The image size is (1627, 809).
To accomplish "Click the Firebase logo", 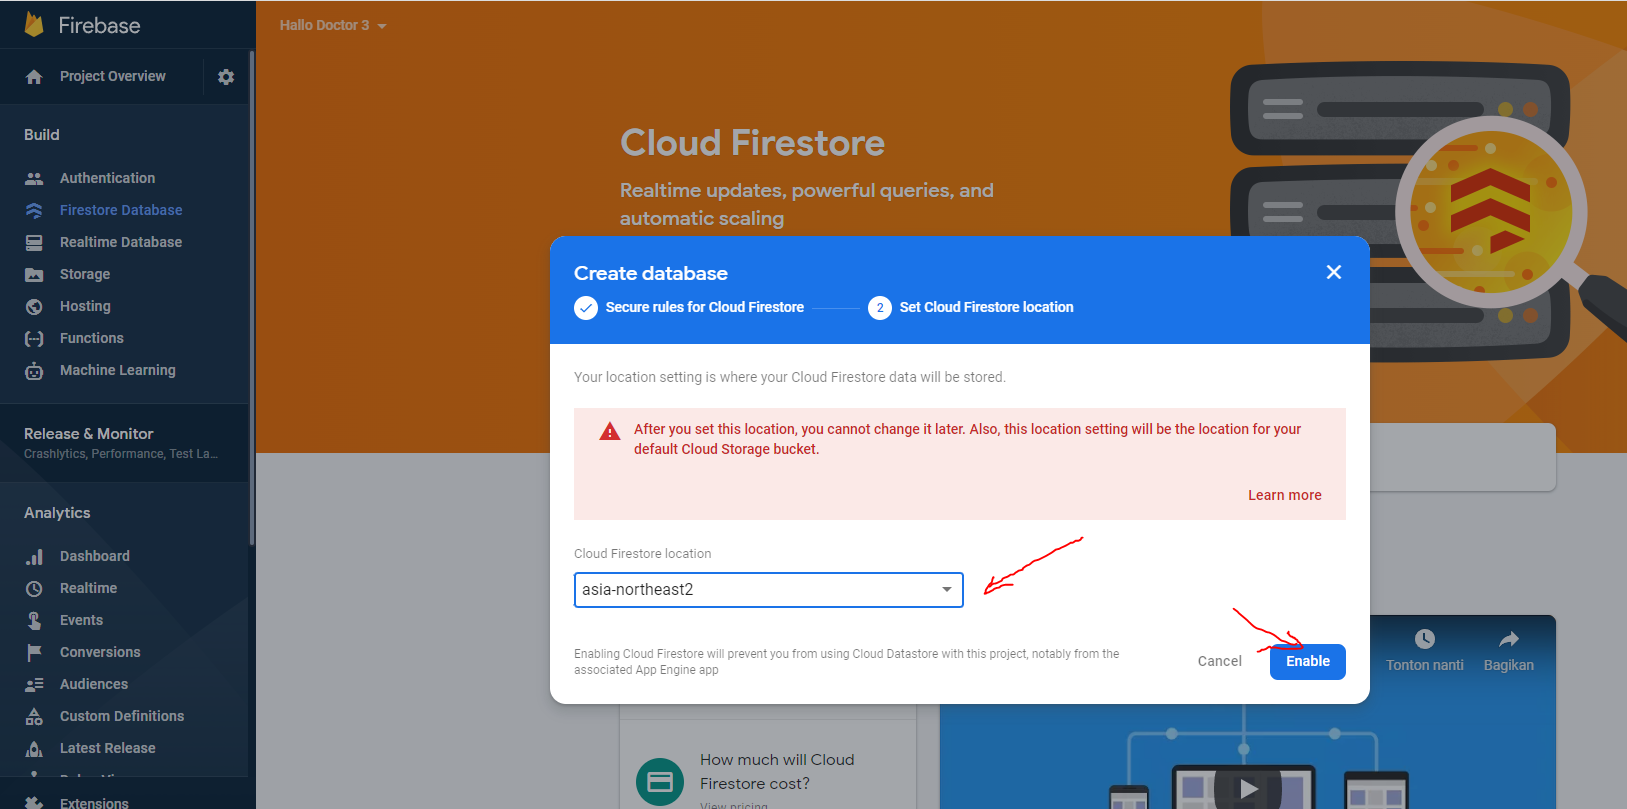I will (34, 25).
